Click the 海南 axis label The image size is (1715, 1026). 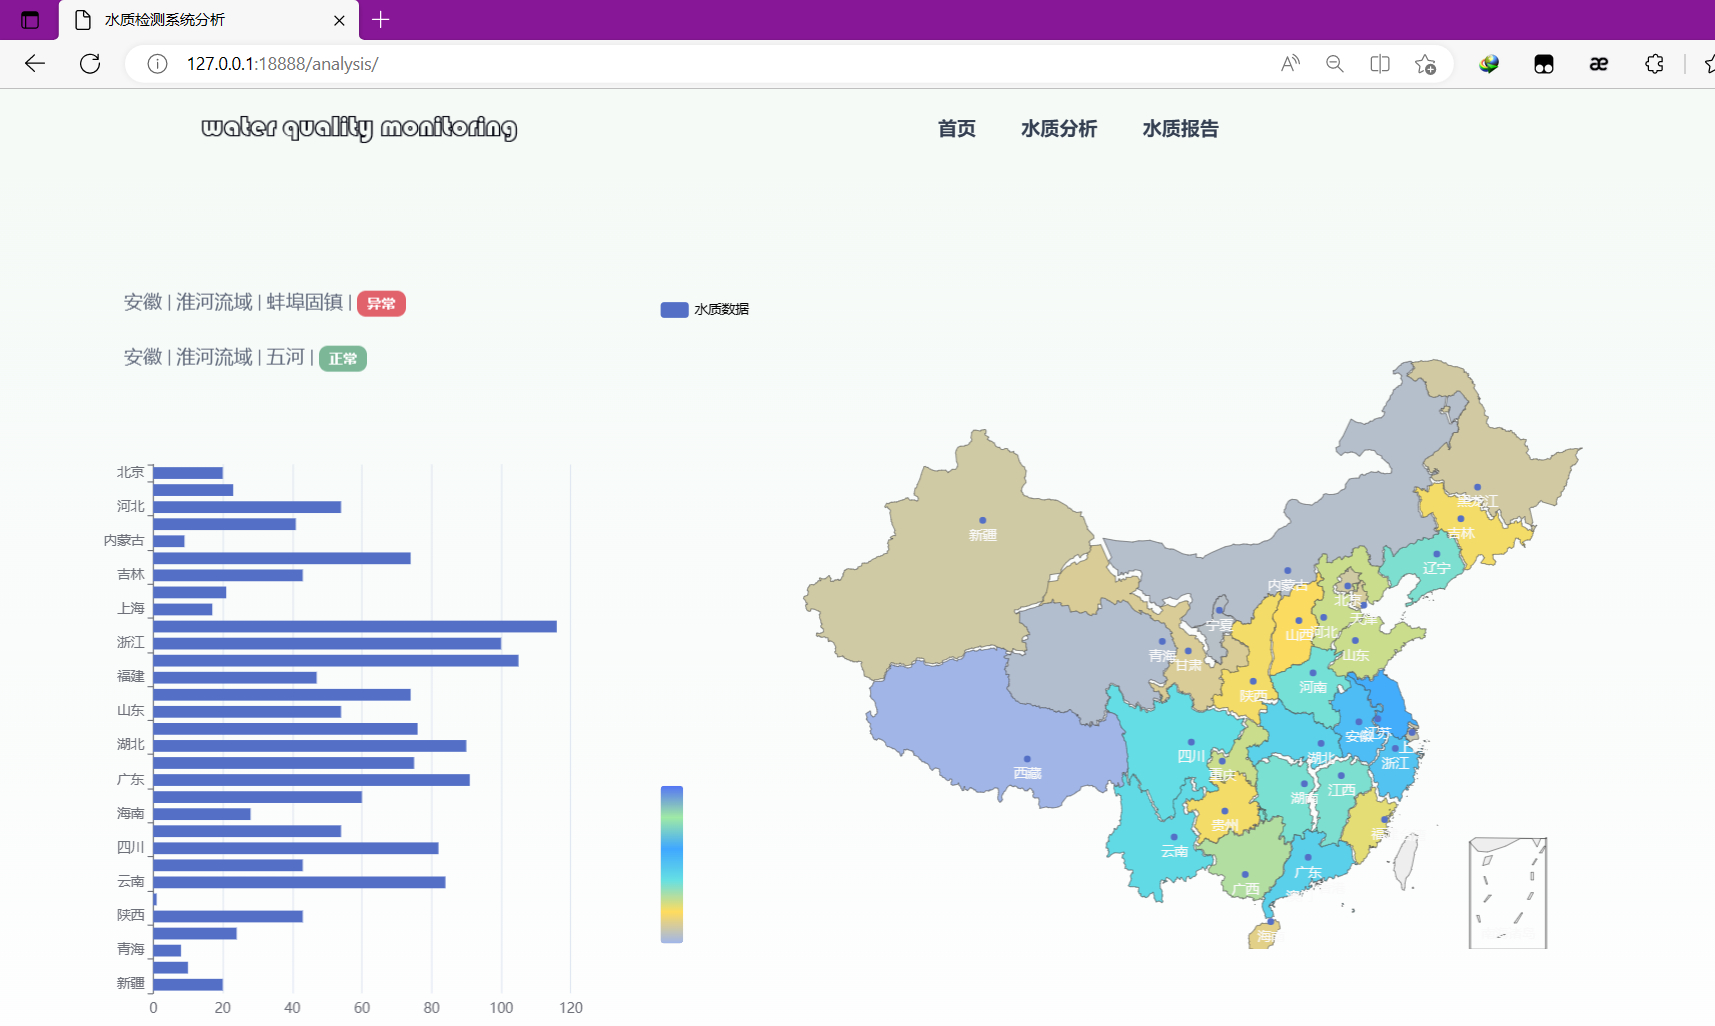[131, 813]
